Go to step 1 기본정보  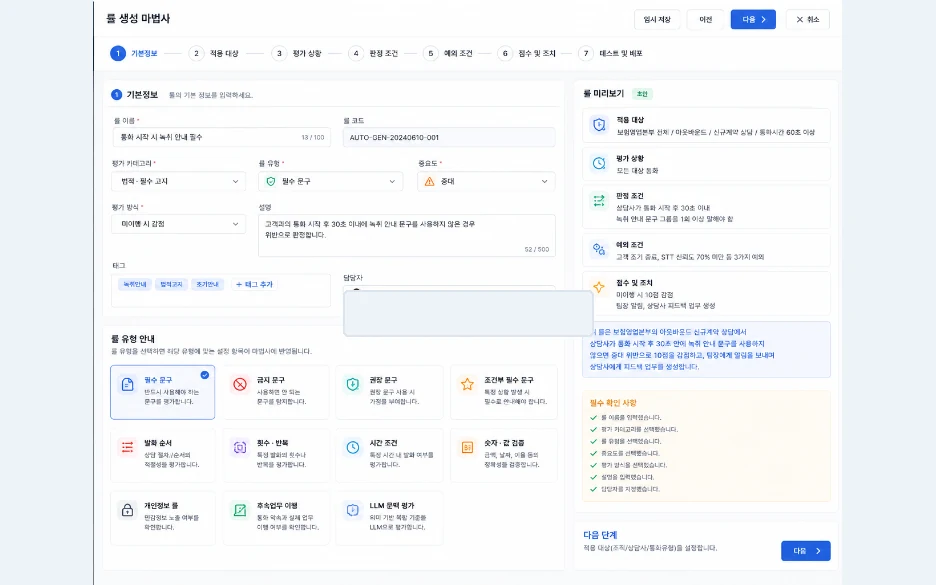134,53
